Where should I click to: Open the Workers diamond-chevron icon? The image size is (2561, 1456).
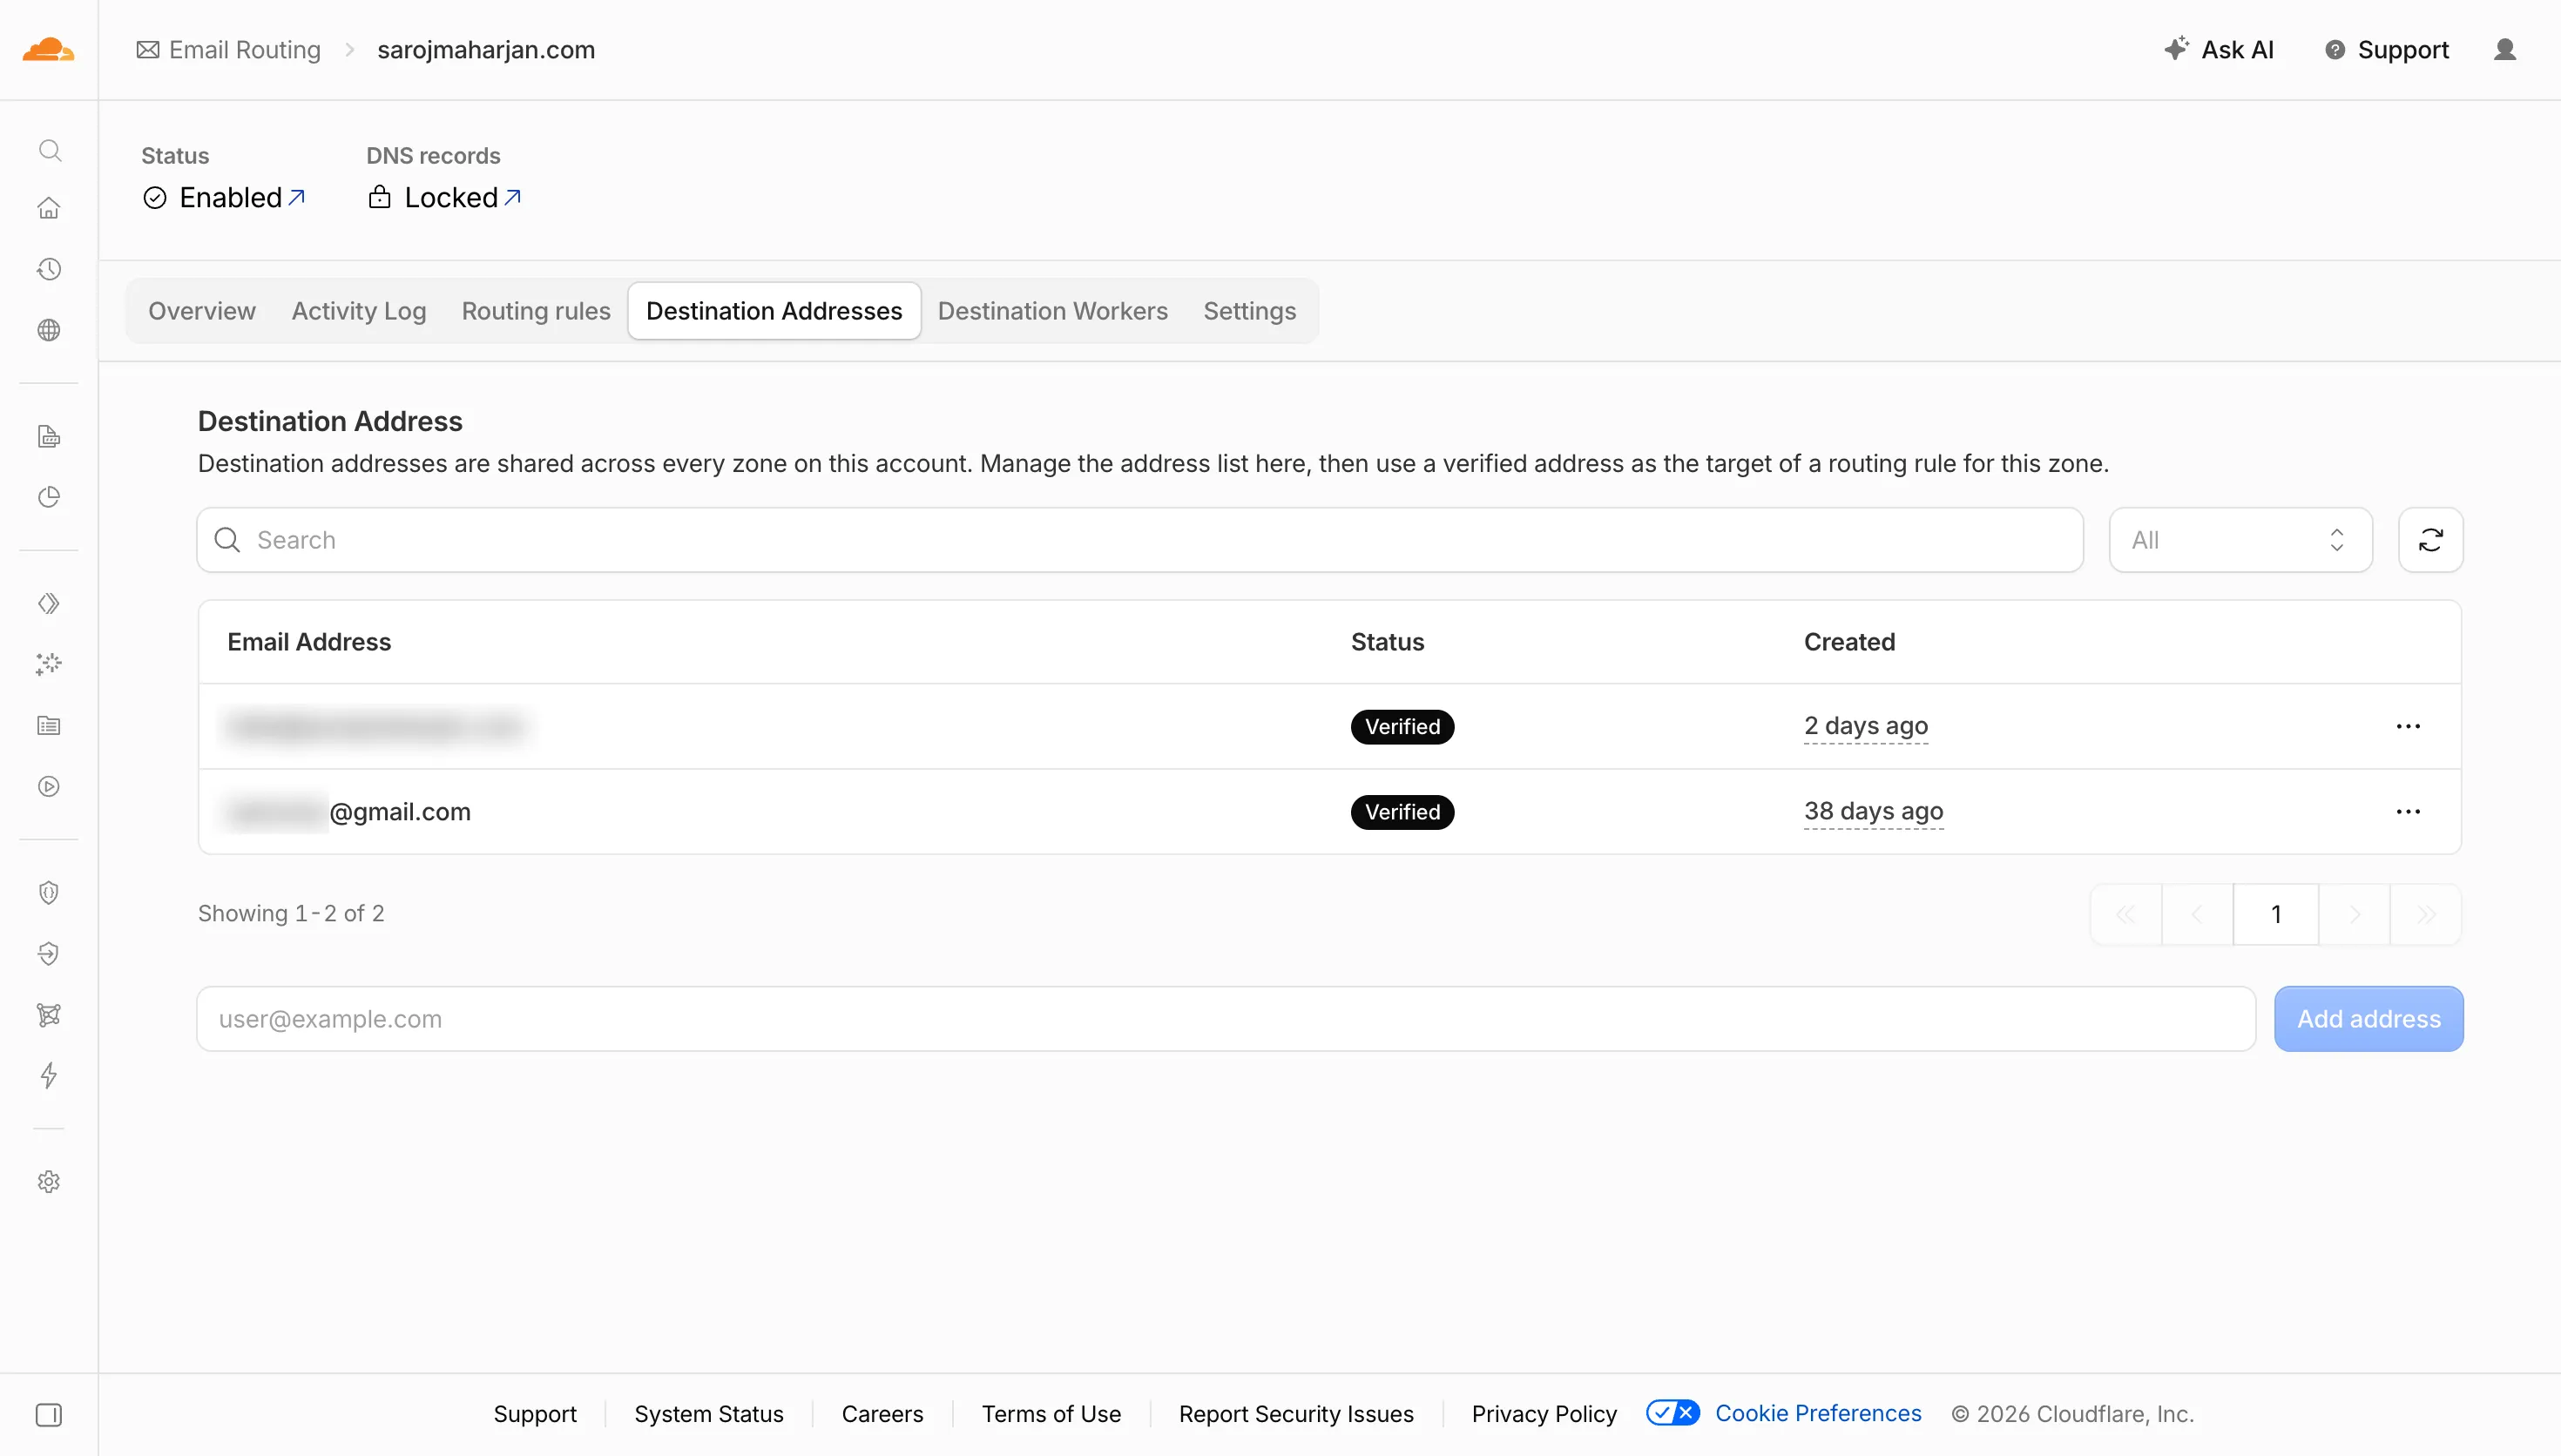[49, 603]
